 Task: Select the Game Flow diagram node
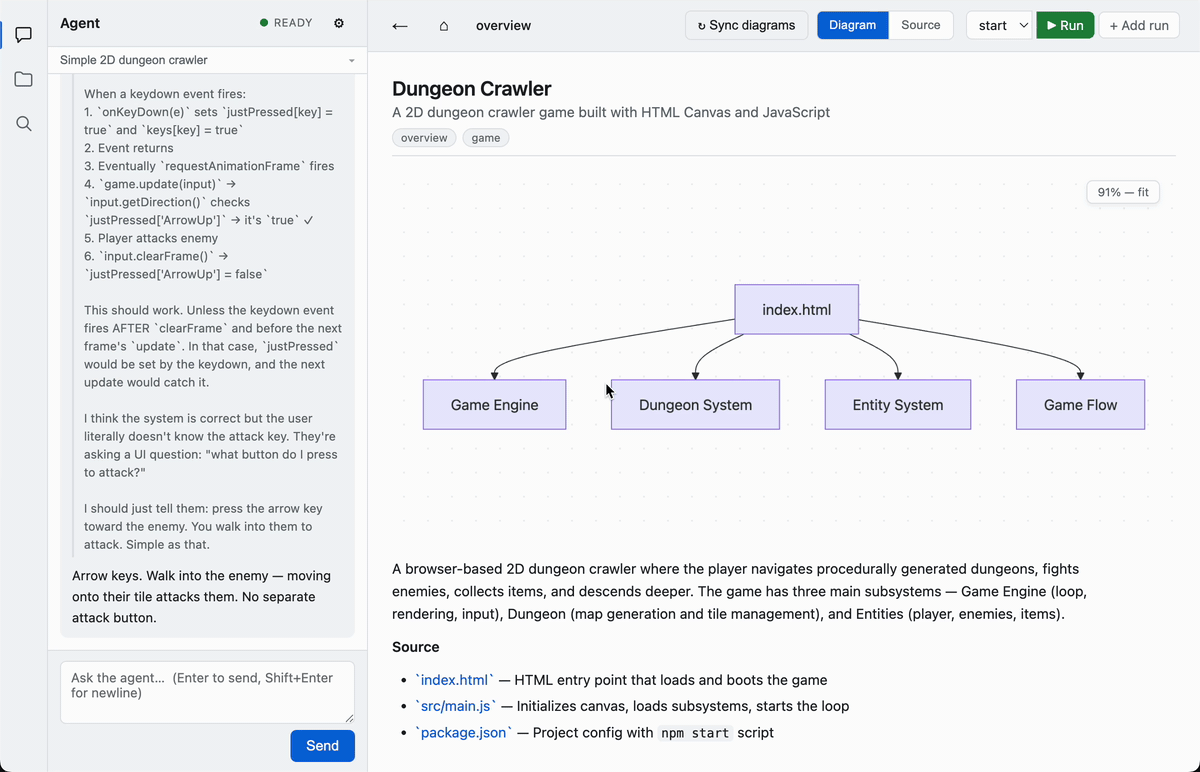[x=1080, y=405]
